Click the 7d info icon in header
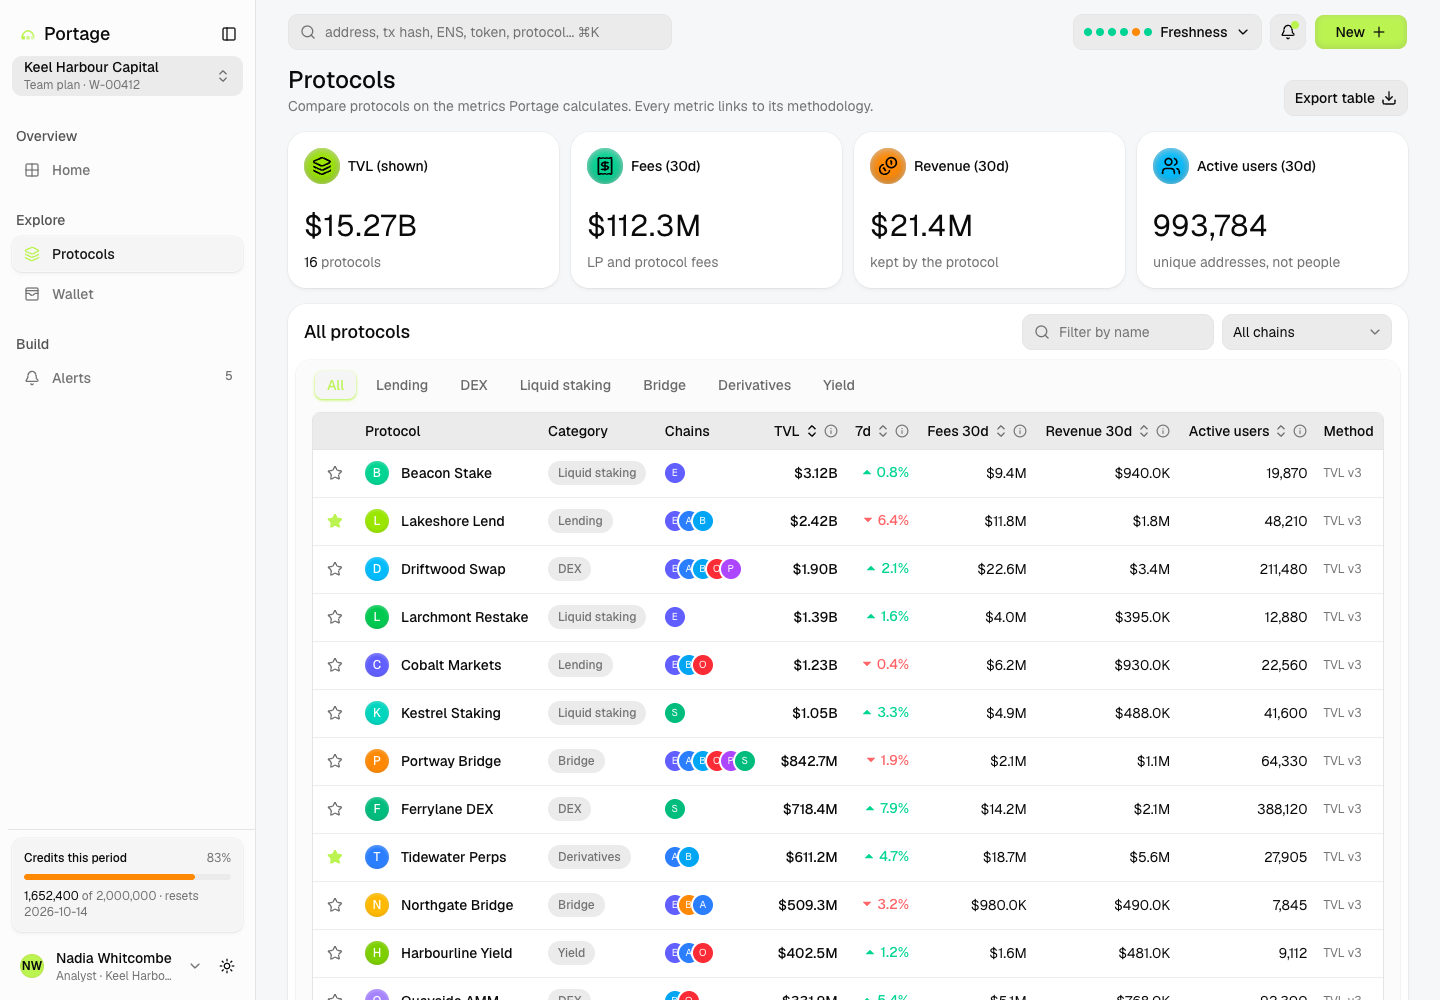 [x=902, y=431]
